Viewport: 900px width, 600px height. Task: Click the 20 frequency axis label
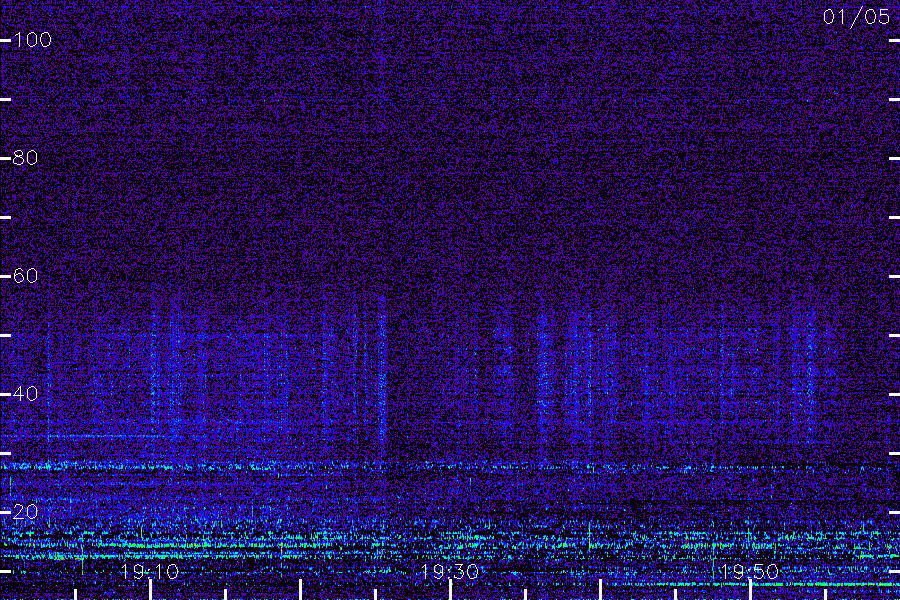(25, 512)
